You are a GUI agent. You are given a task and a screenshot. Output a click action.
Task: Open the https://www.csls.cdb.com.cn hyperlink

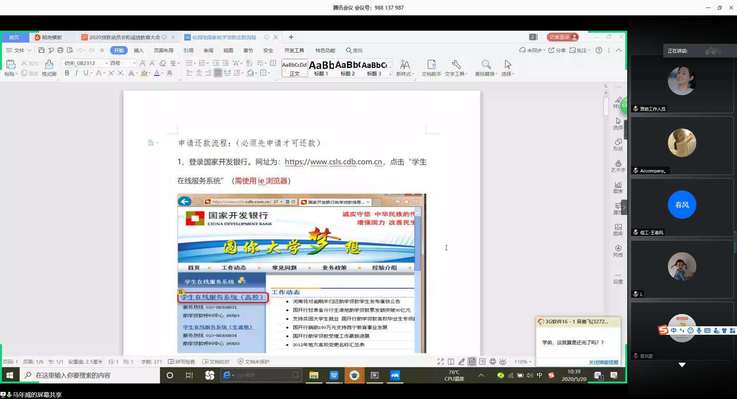334,162
